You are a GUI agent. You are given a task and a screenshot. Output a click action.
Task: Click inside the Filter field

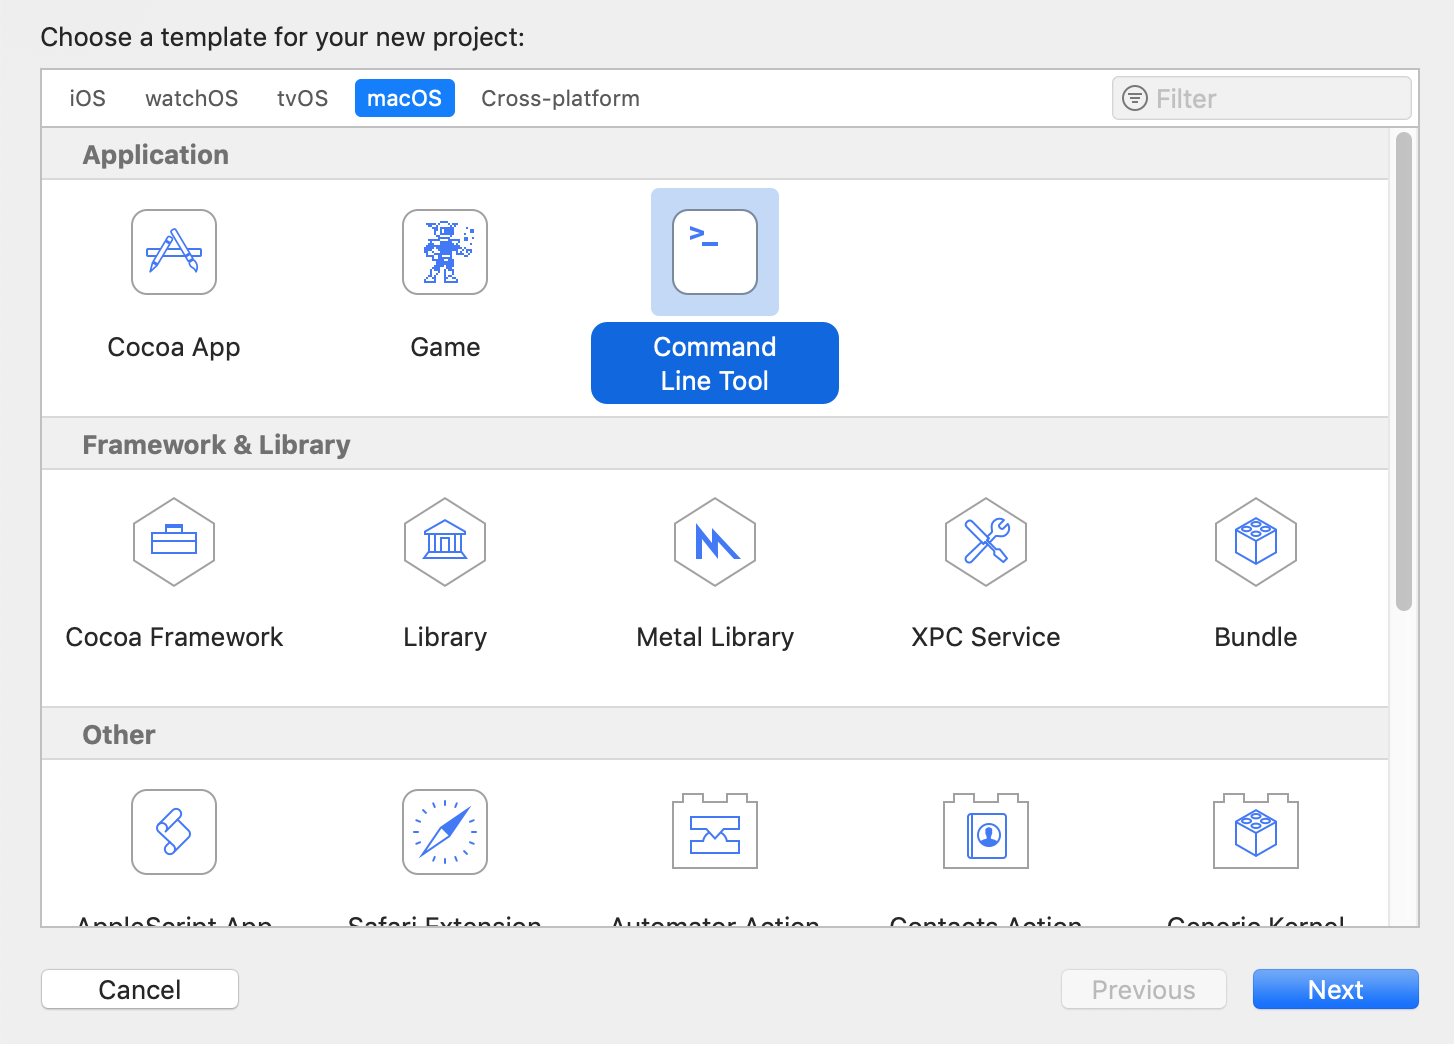point(1260,98)
